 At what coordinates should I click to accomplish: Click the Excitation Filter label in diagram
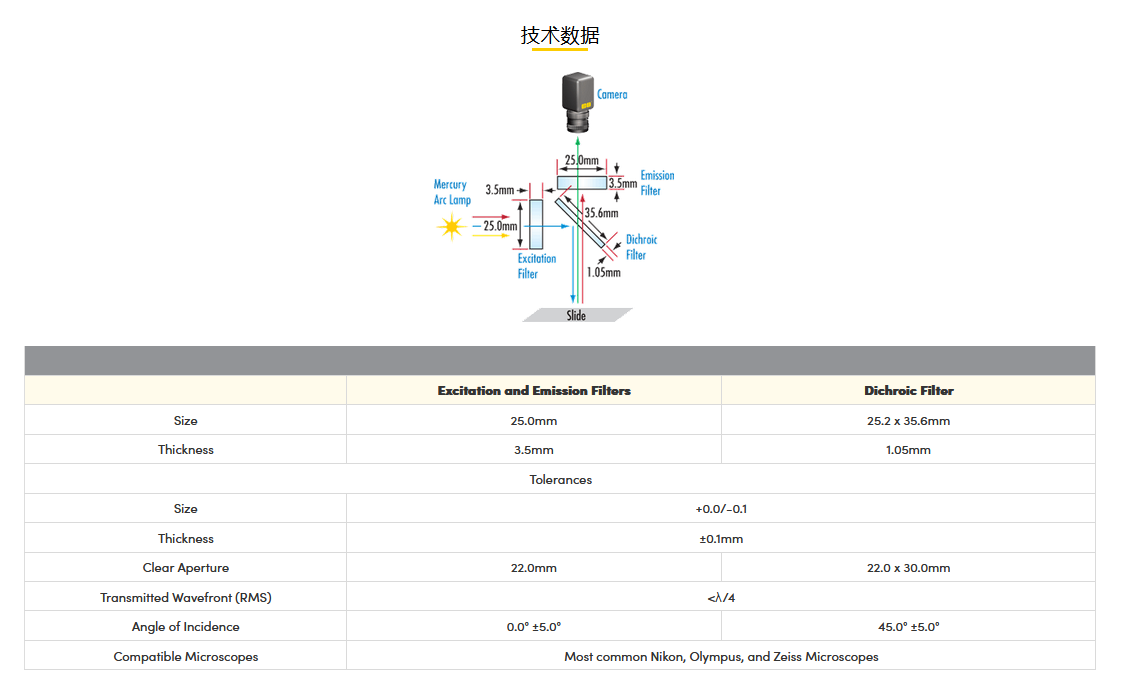click(x=536, y=266)
